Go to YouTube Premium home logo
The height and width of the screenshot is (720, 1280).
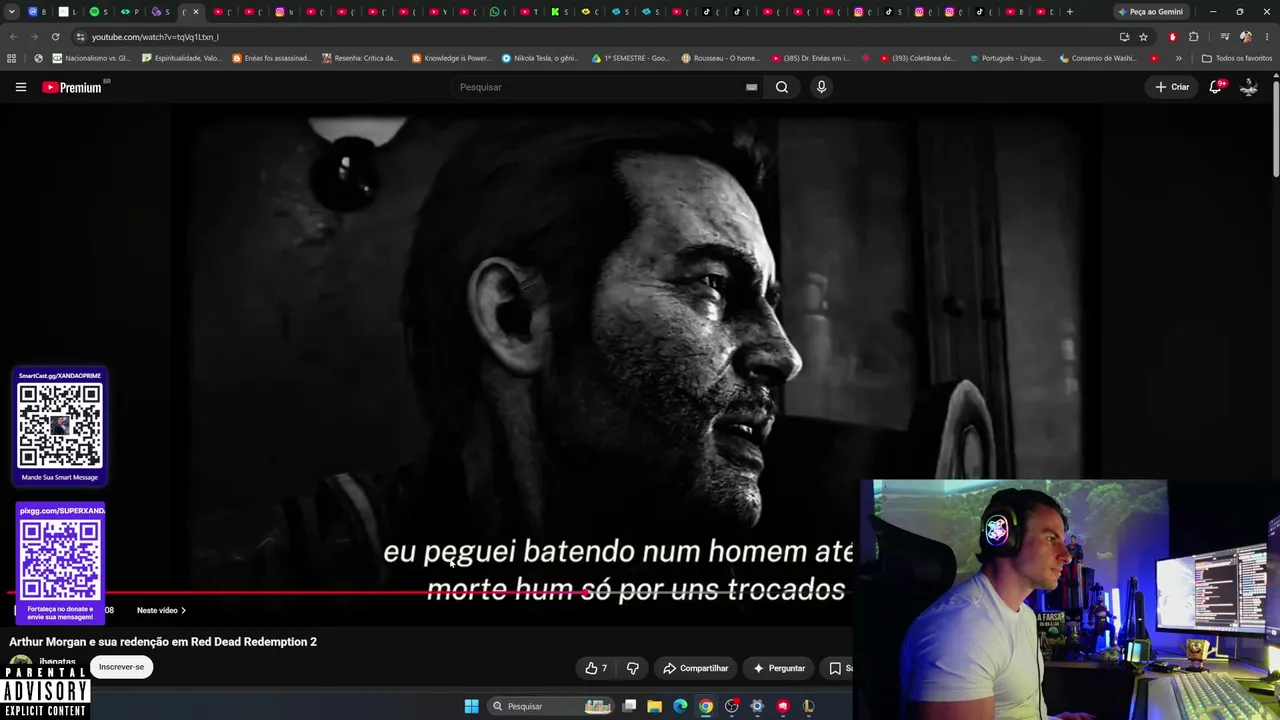point(72,87)
